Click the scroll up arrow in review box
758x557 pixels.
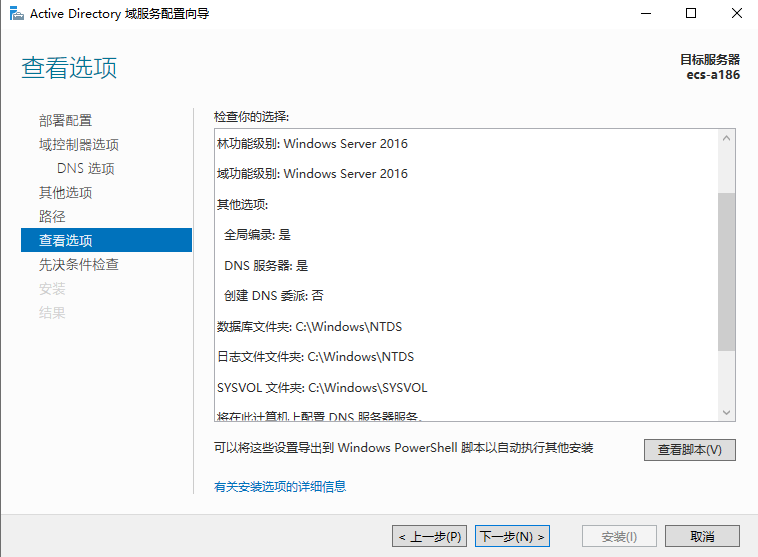[x=726, y=138]
